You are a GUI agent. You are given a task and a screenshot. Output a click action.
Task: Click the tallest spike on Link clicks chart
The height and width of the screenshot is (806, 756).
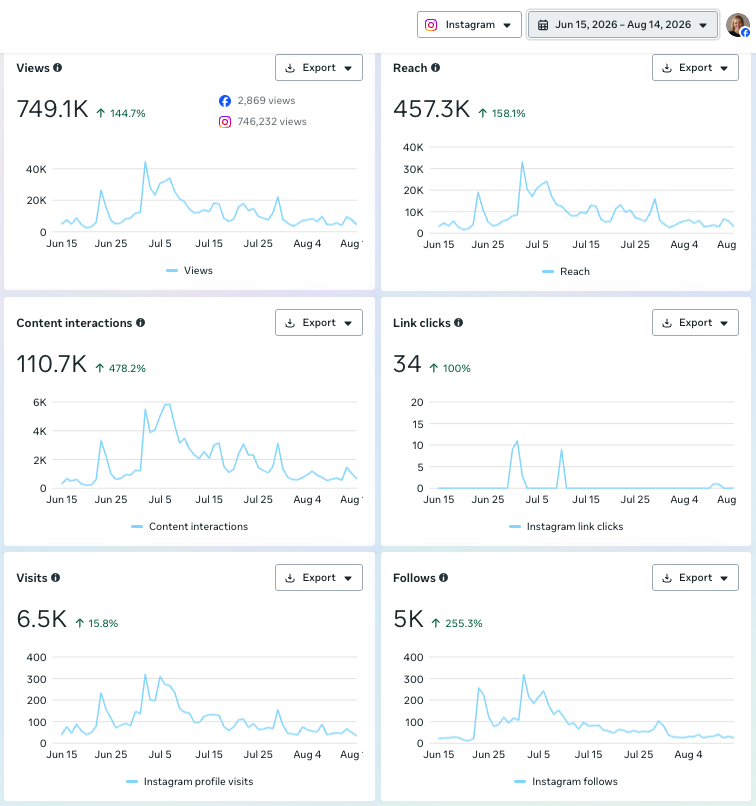(517, 442)
